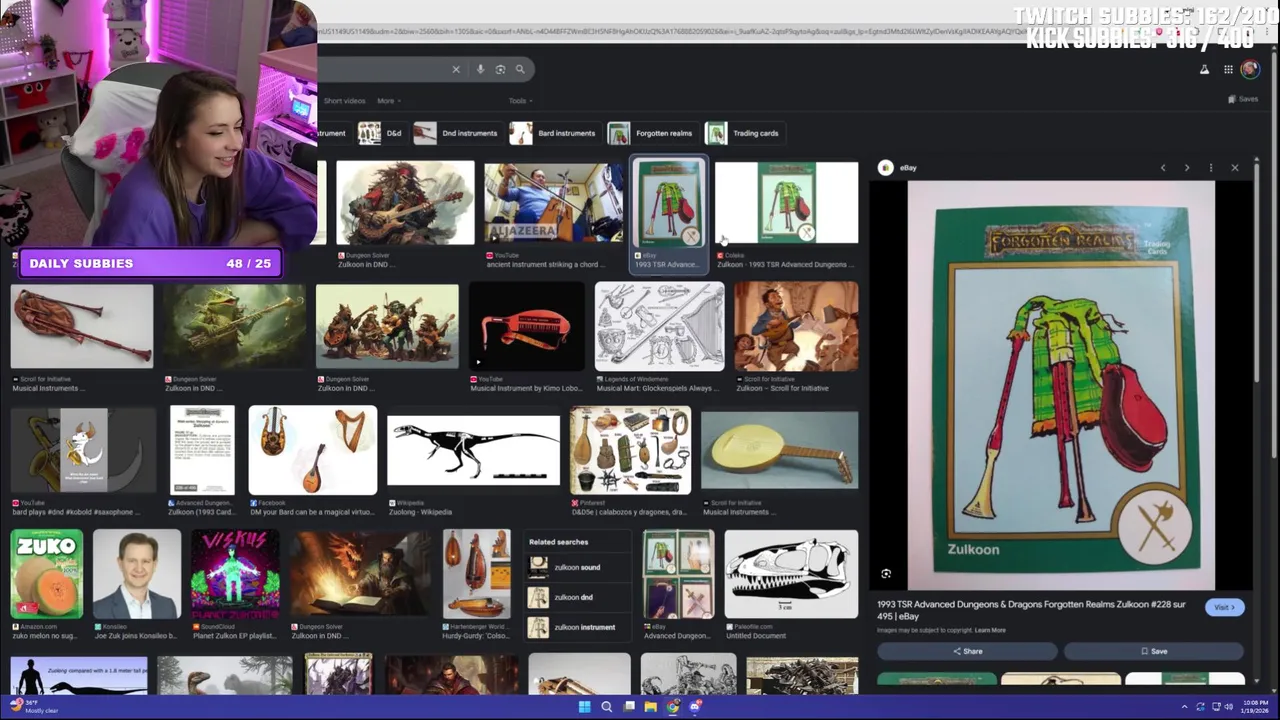Open the bearded bard with guitar thumbnail
The height and width of the screenshot is (720, 1280).
pos(405,203)
